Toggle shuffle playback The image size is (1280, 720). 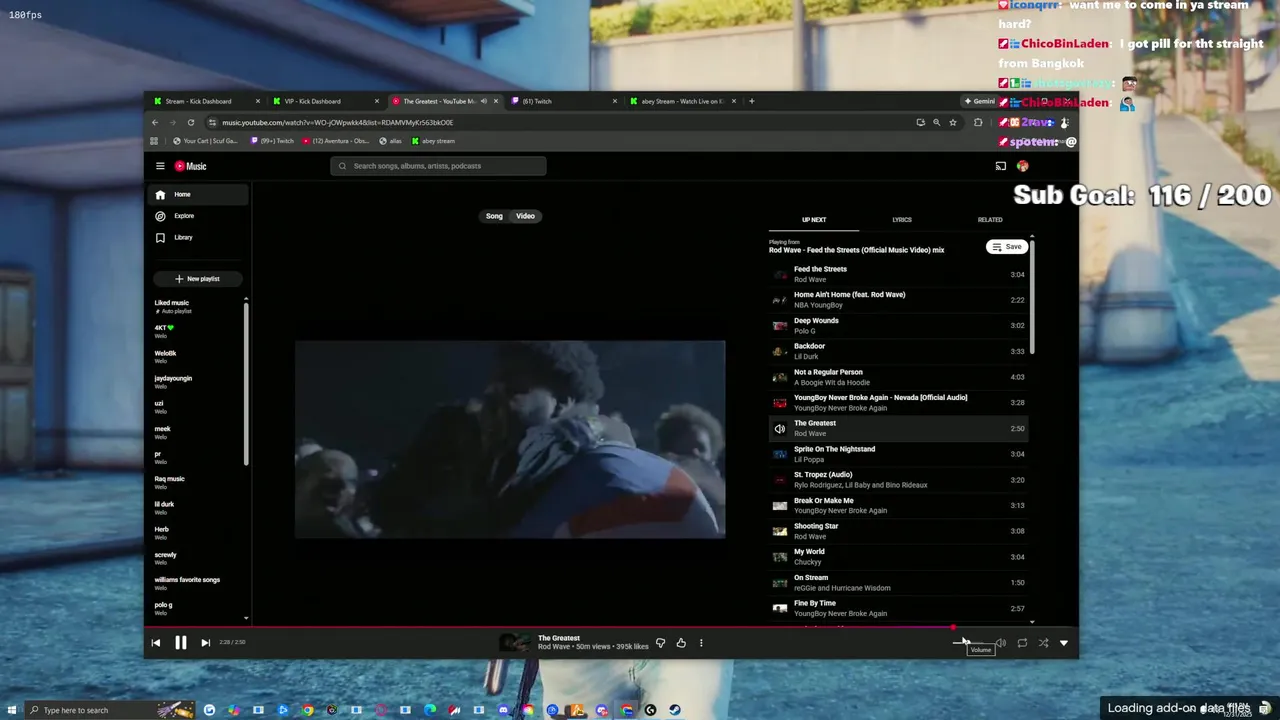click(x=1043, y=643)
